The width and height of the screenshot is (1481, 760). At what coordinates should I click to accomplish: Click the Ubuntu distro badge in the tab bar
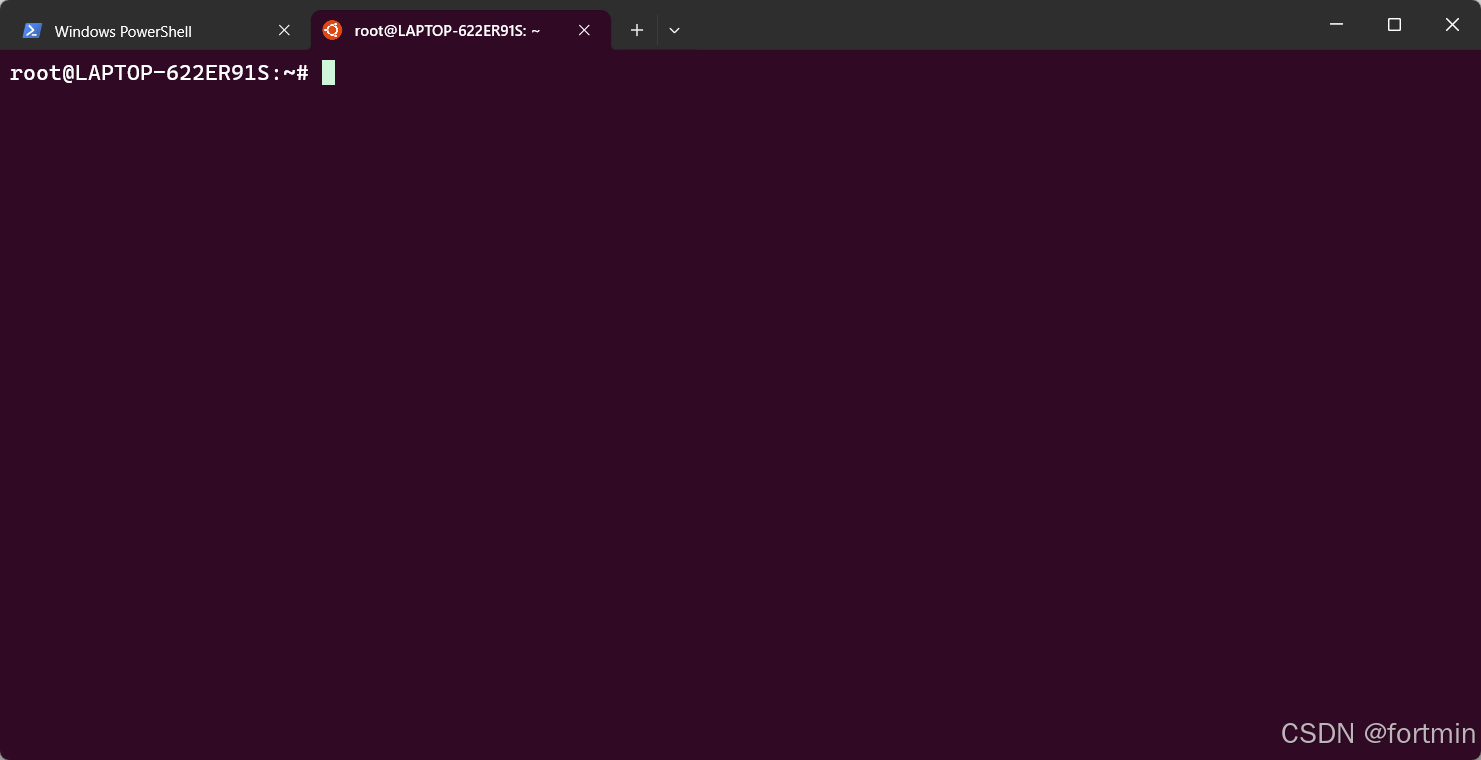(x=332, y=30)
